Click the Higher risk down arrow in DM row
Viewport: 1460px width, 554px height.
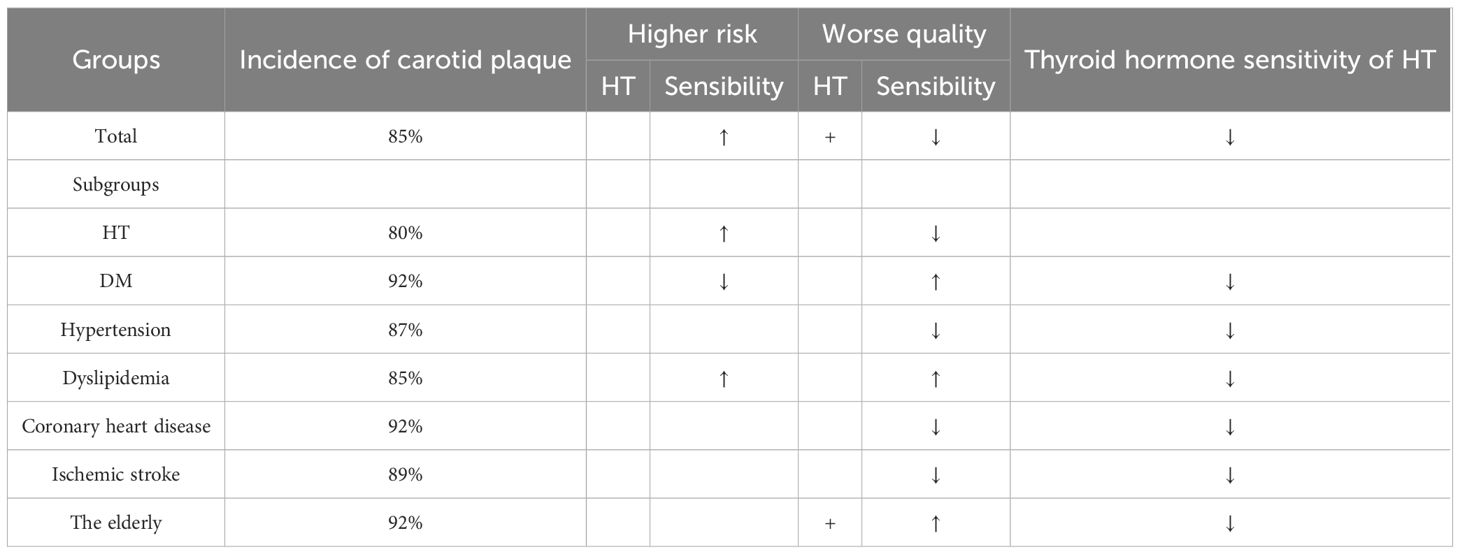coord(724,282)
